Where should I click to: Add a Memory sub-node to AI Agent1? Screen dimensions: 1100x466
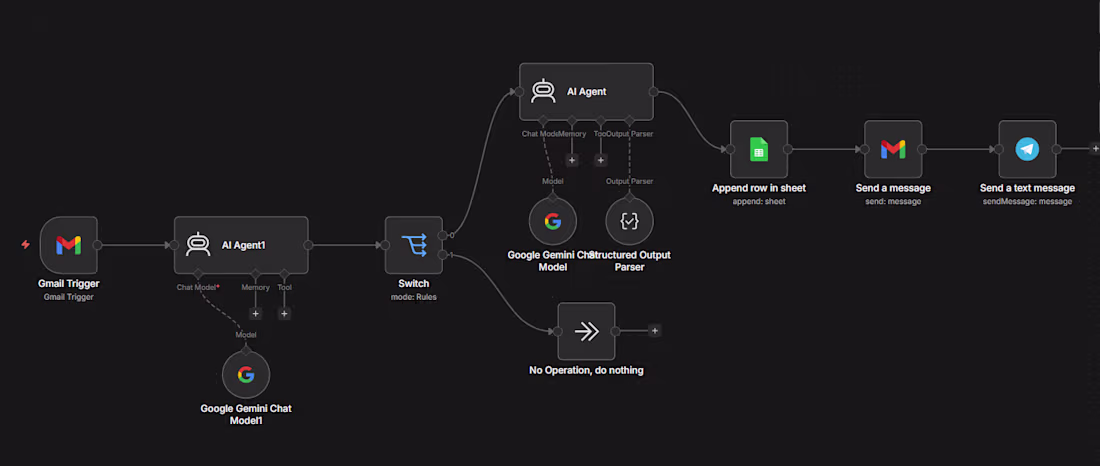pos(255,314)
